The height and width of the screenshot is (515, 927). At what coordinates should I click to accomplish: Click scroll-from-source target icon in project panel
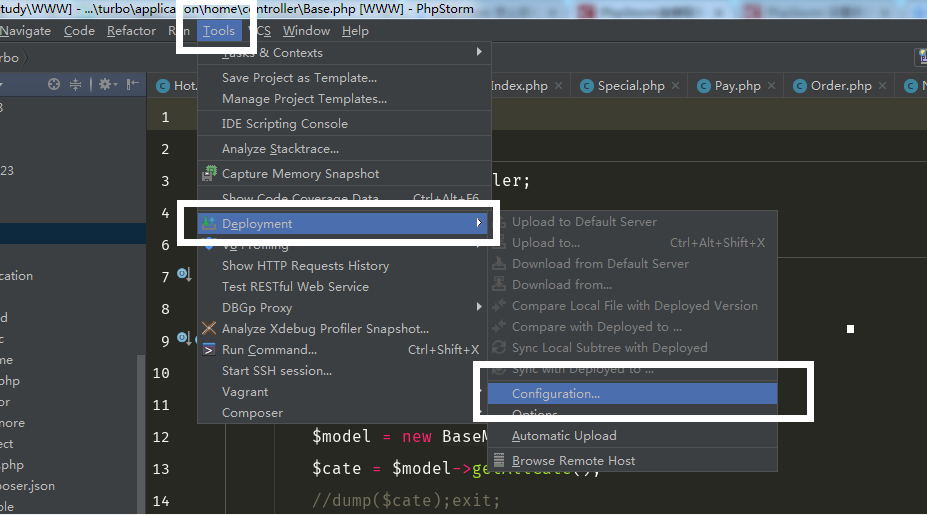click(x=54, y=84)
